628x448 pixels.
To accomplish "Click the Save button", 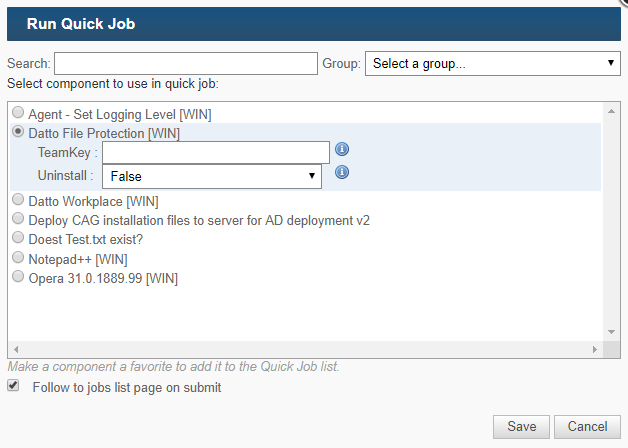I will point(521,426).
